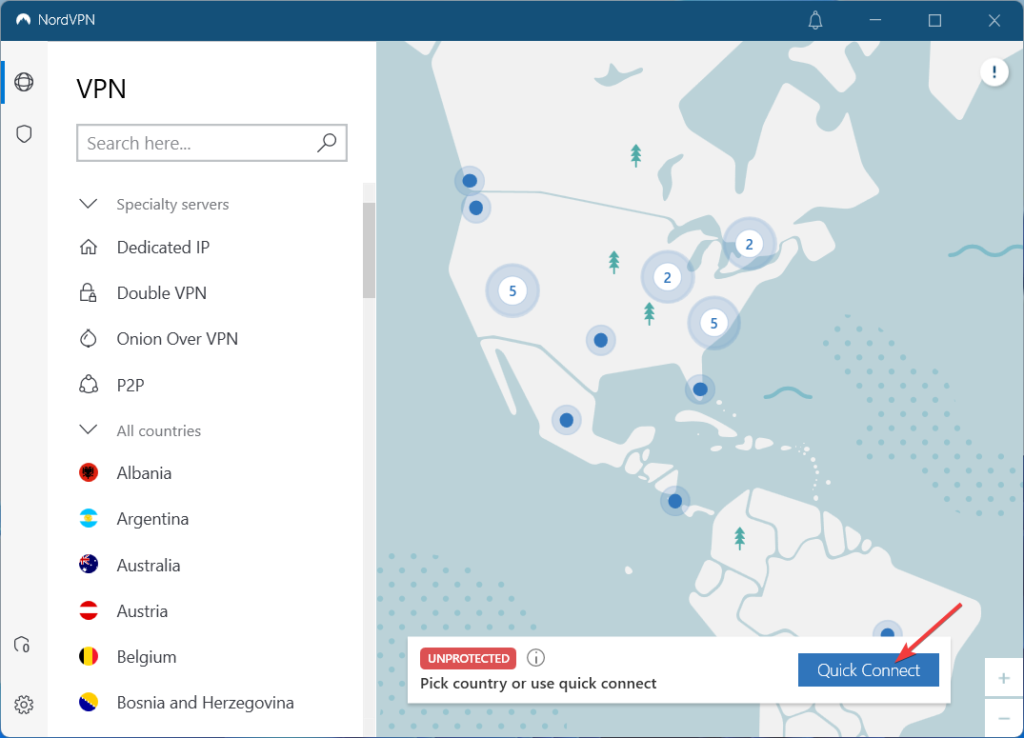This screenshot has width=1024, height=738.
Task: Select Double VPN specialty server
Action: (x=161, y=293)
